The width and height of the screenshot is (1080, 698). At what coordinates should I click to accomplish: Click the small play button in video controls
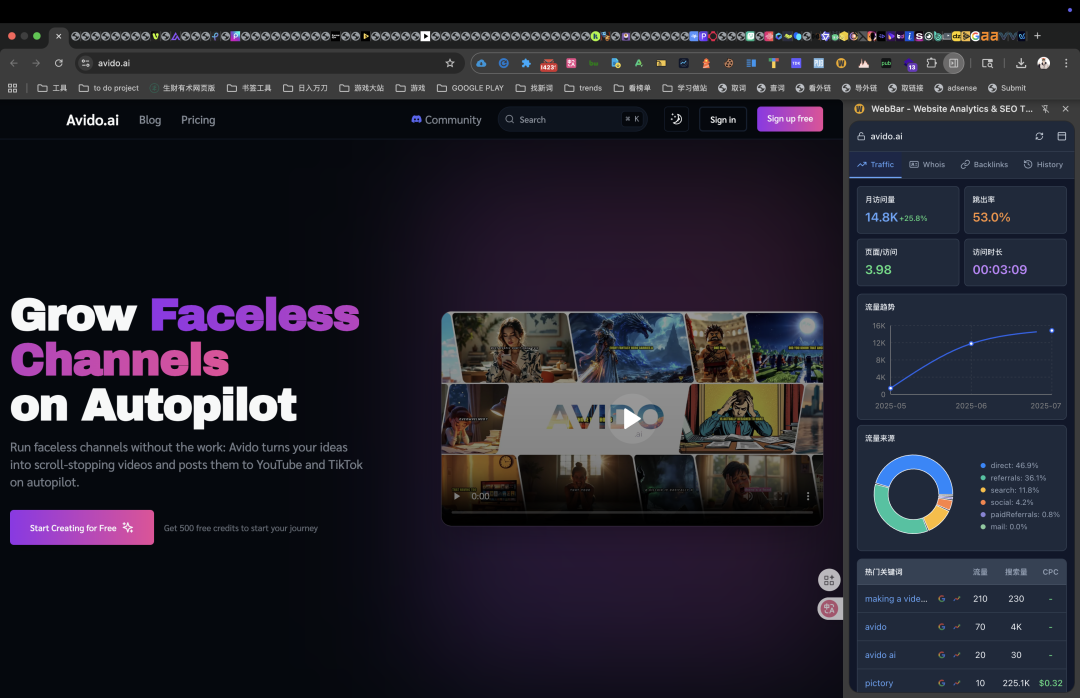coord(456,496)
